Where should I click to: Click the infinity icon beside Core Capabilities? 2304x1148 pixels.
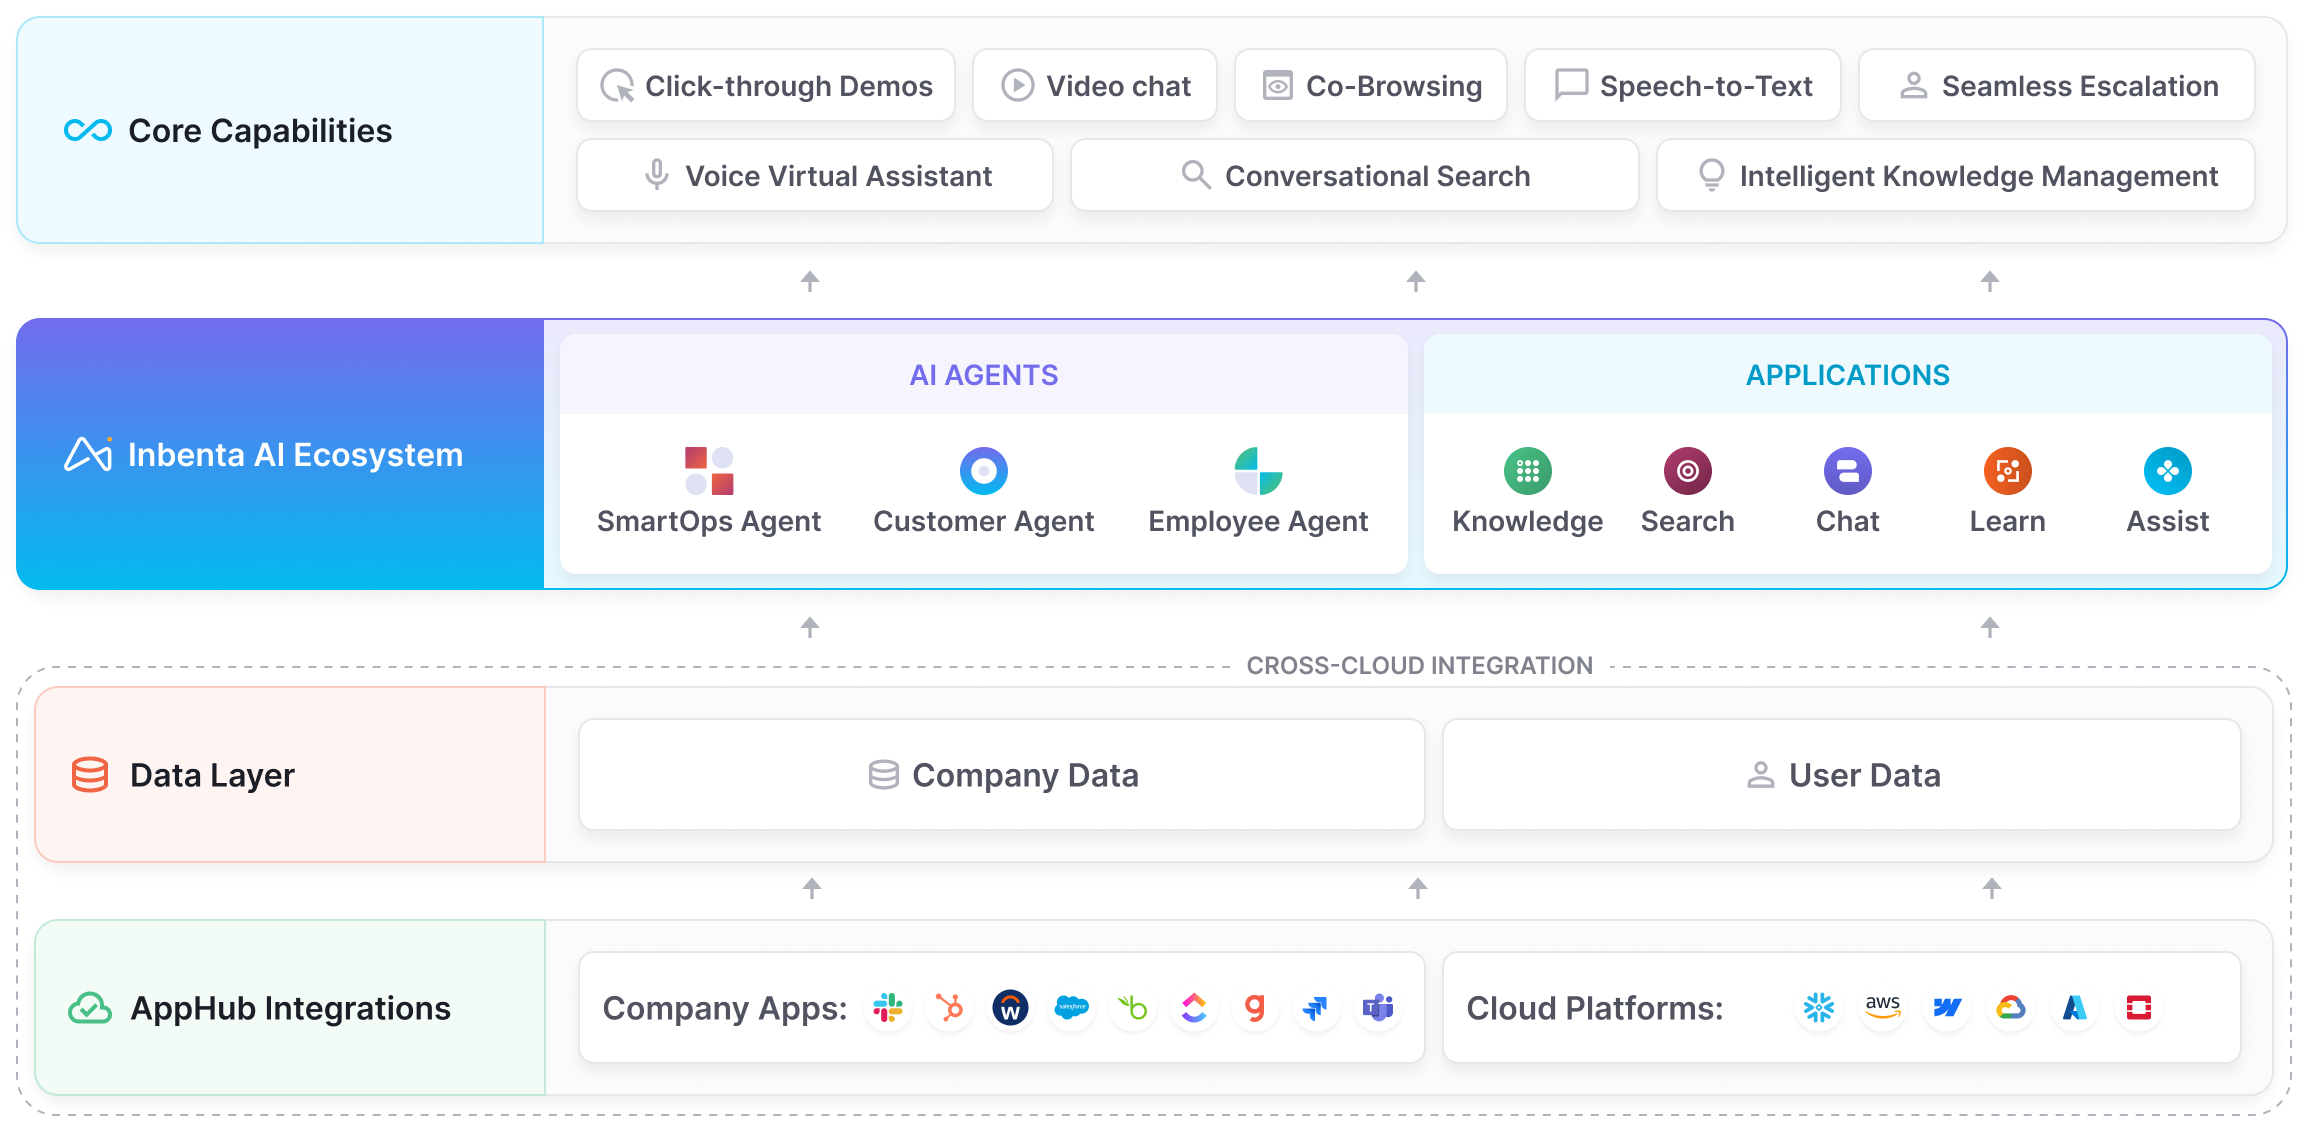point(88,130)
